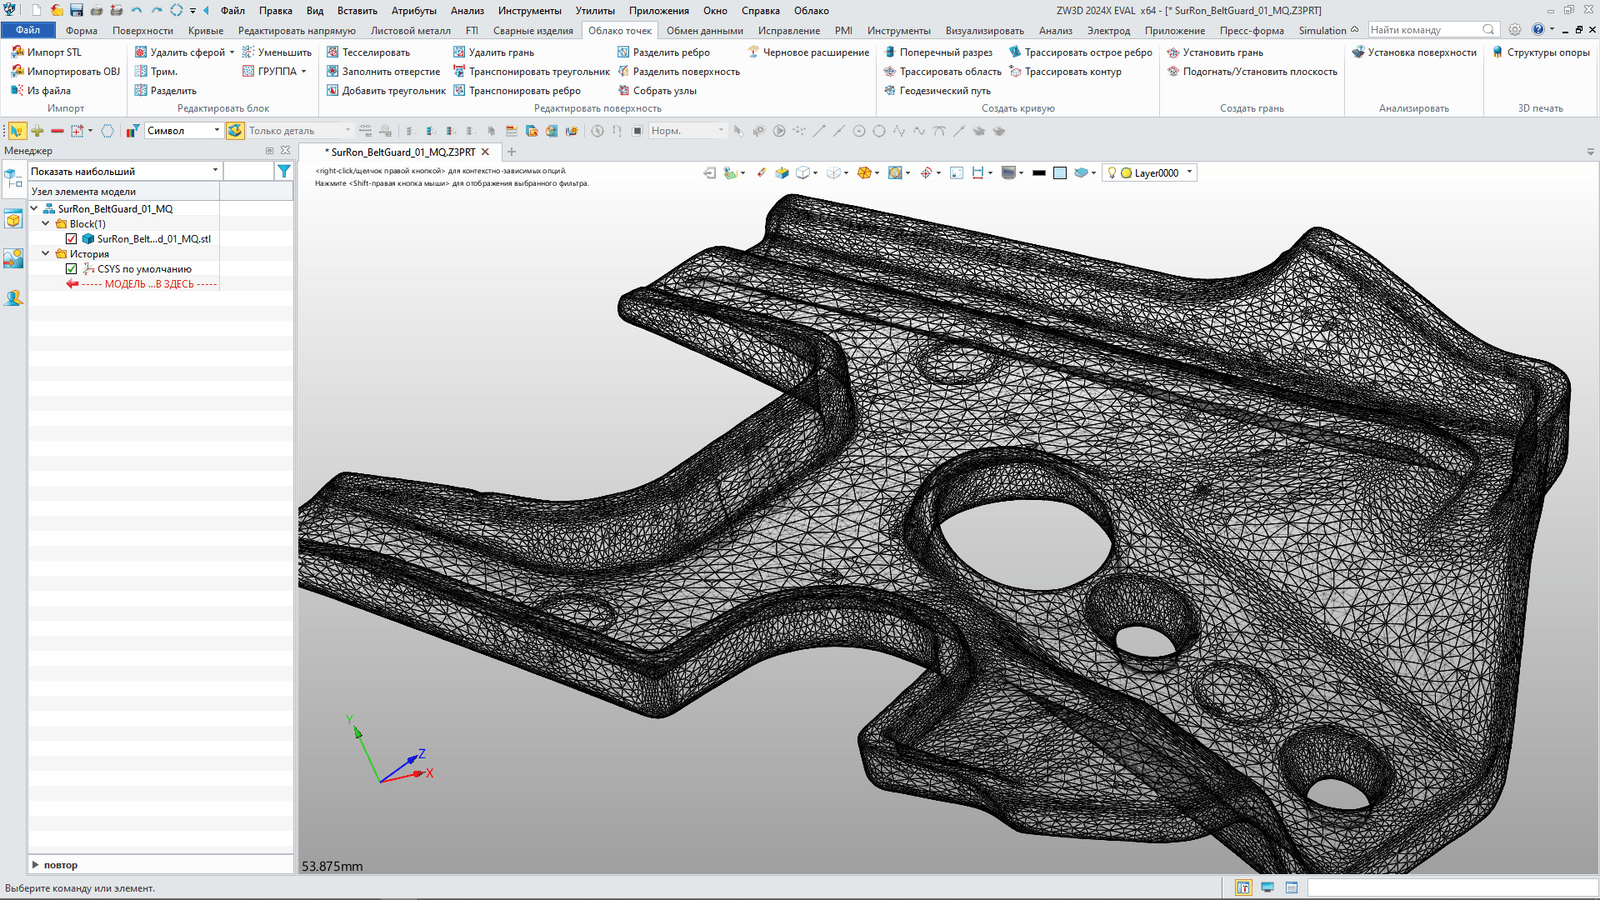The height and width of the screenshot is (900, 1600).
Task: Expand the повтор section at panel bottom
Action: coord(36,865)
